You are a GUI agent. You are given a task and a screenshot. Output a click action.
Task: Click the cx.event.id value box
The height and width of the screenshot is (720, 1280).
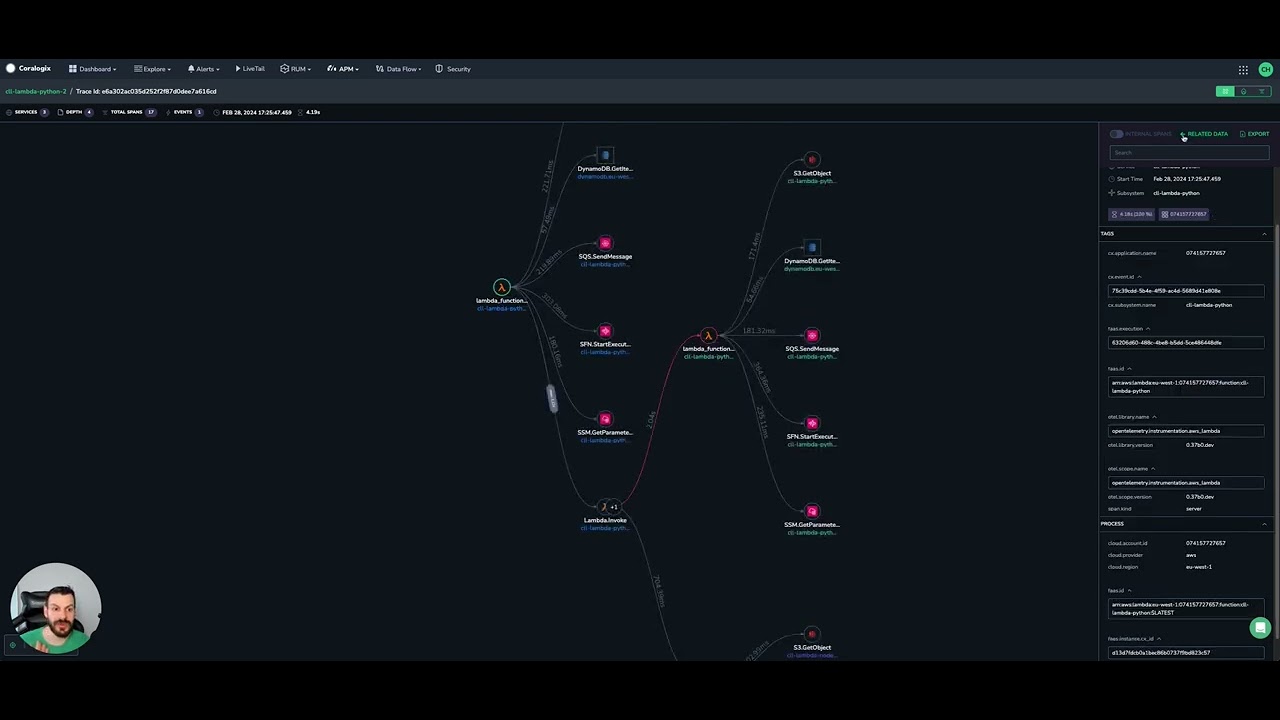[x=1186, y=291]
